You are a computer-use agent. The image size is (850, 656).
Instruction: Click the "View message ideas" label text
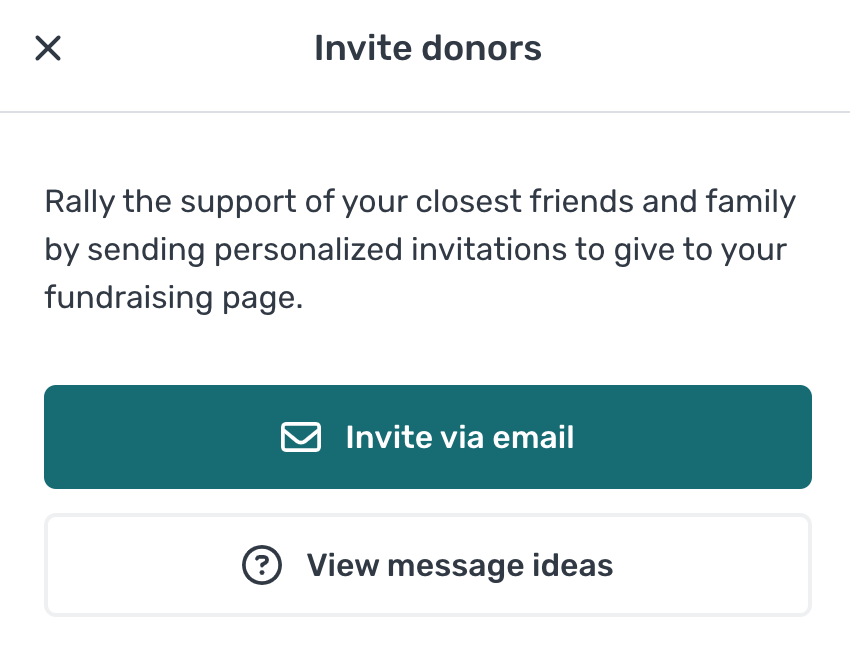pos(459,565)
